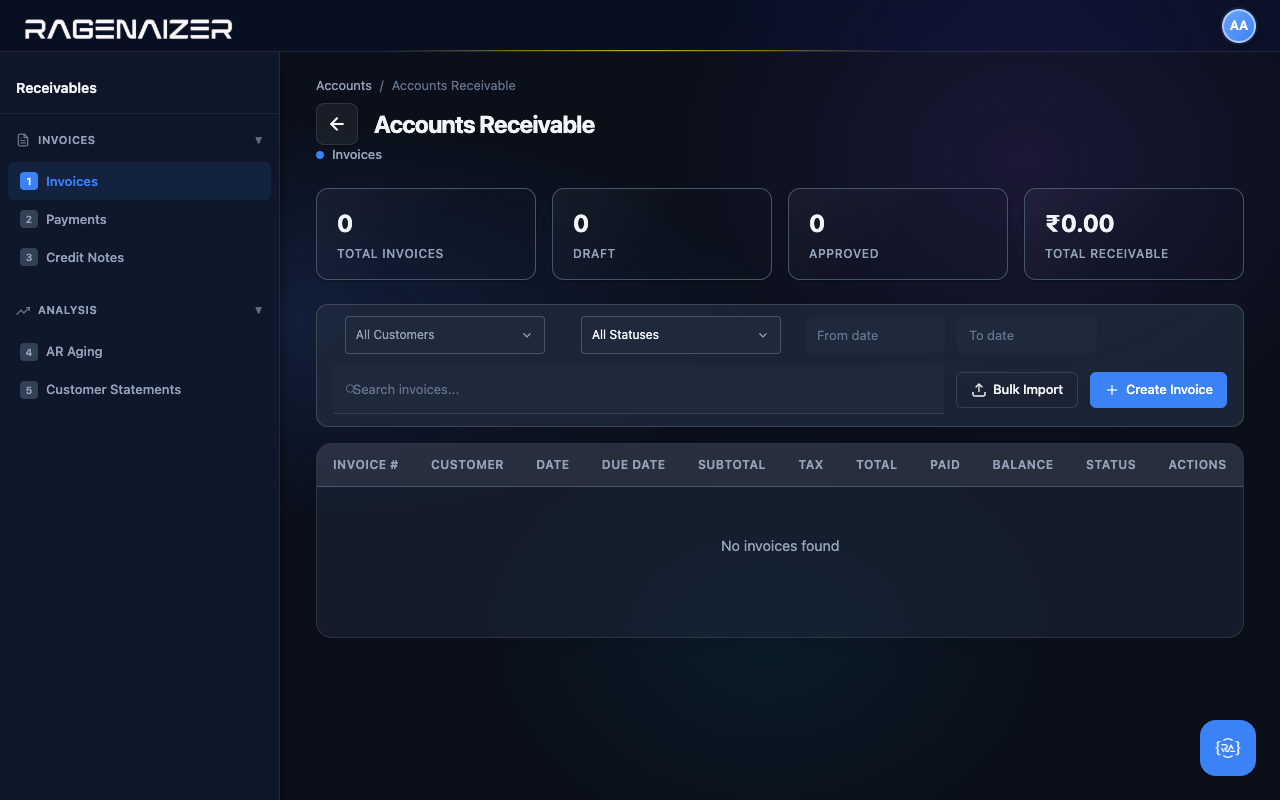
Task: Click the Create Invoice button
Action: (x=1158, y=390)
